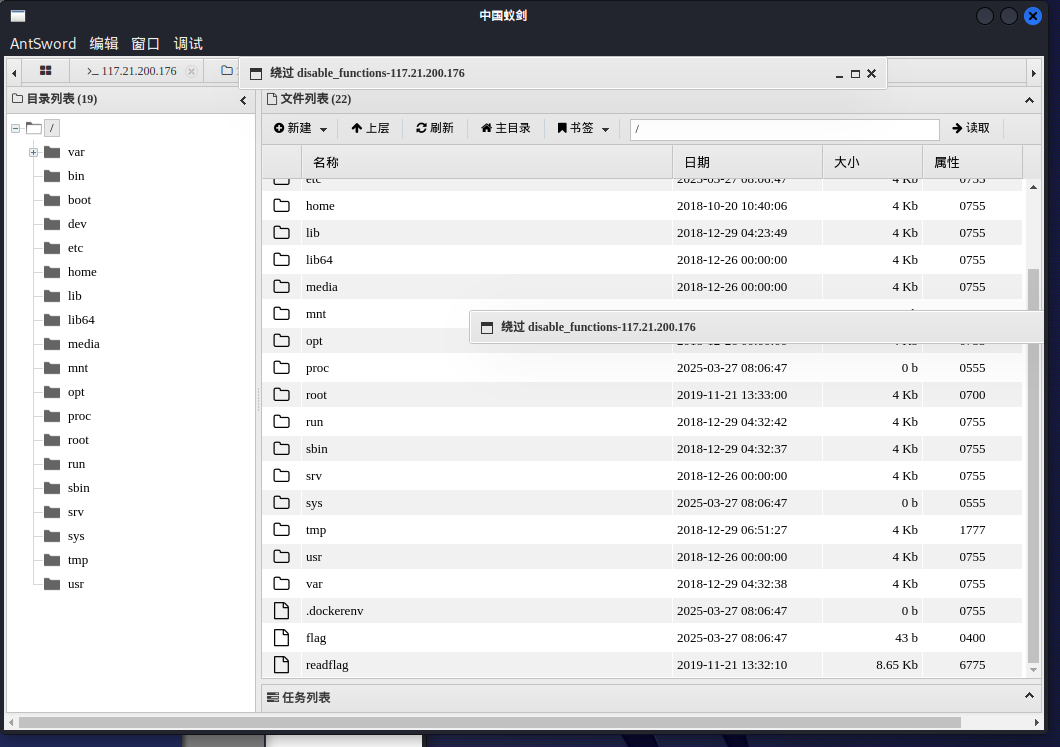Switch to the 117.21.200.176 terminal tab
The width and height of the screenshot is (1060, 747).
pos(132,71)
